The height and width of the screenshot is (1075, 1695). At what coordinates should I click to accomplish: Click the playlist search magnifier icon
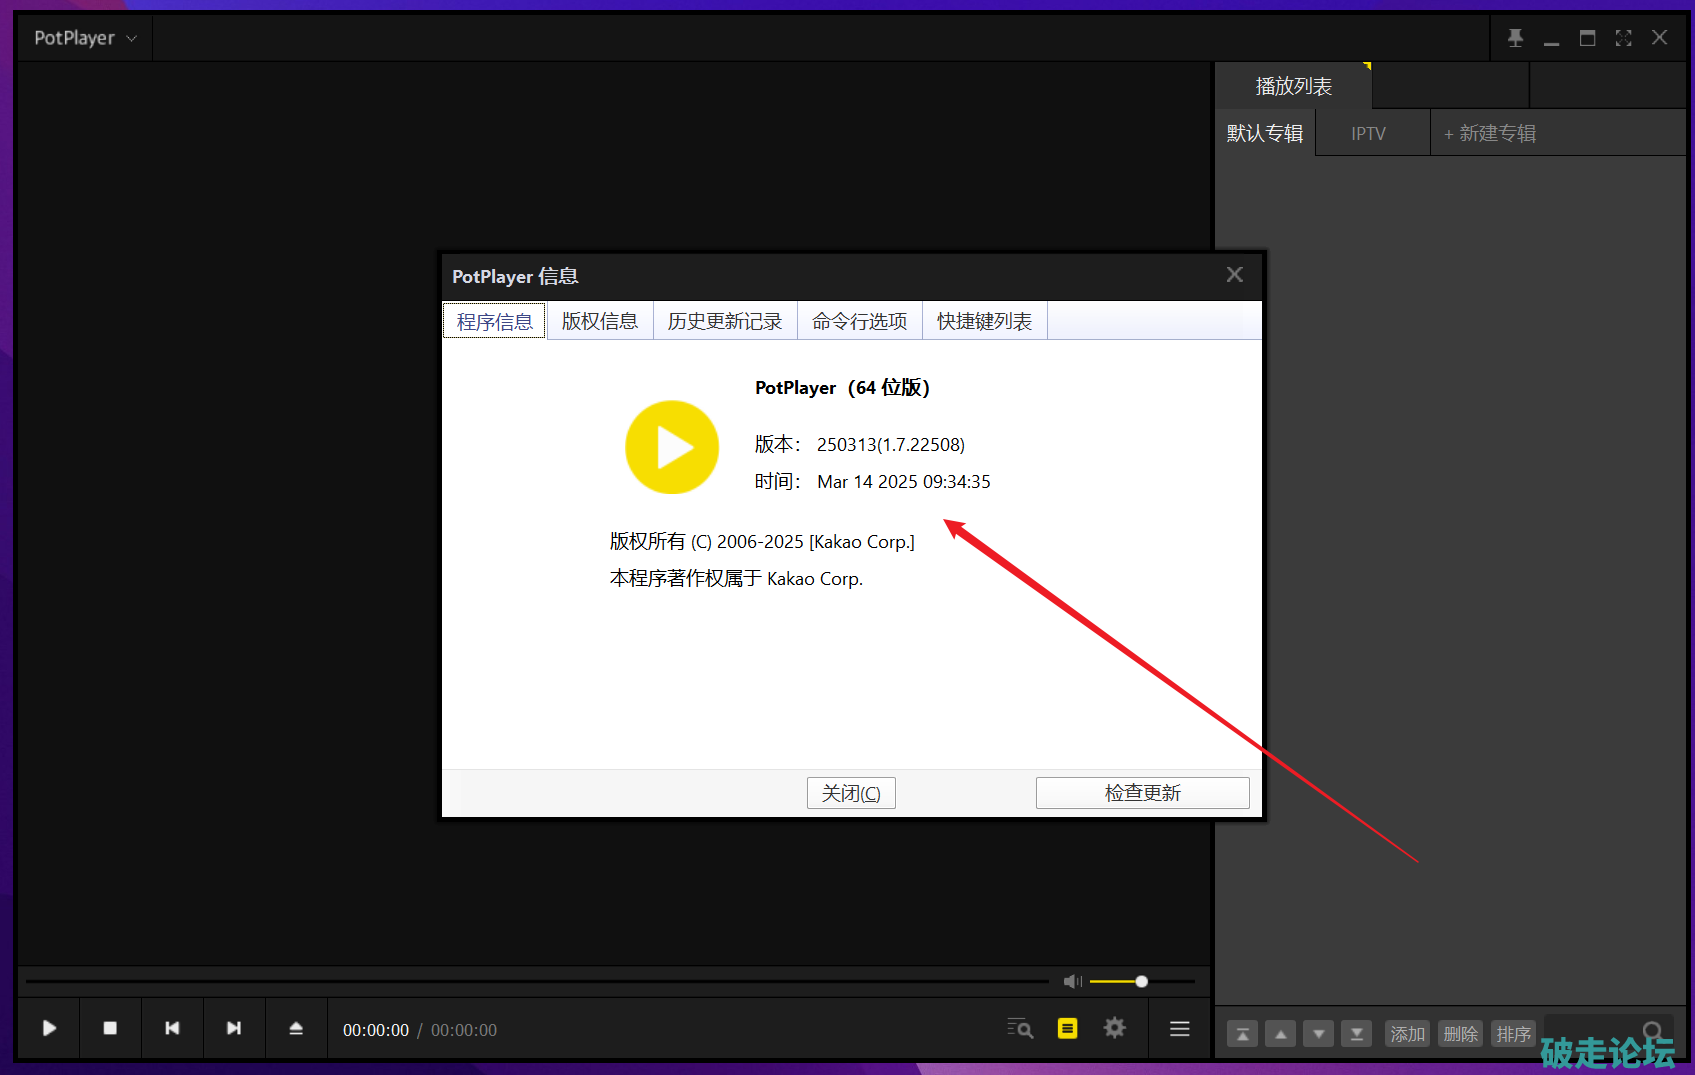pos(1652,1030)
